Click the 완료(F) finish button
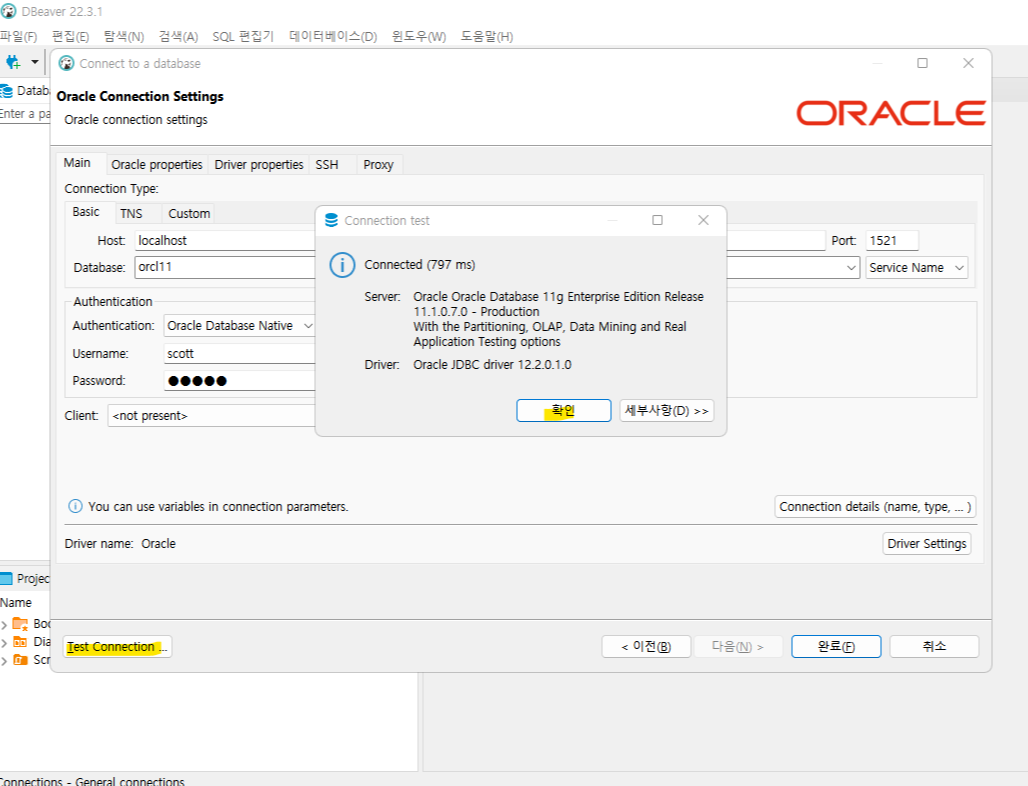 [x=836, y=646]
